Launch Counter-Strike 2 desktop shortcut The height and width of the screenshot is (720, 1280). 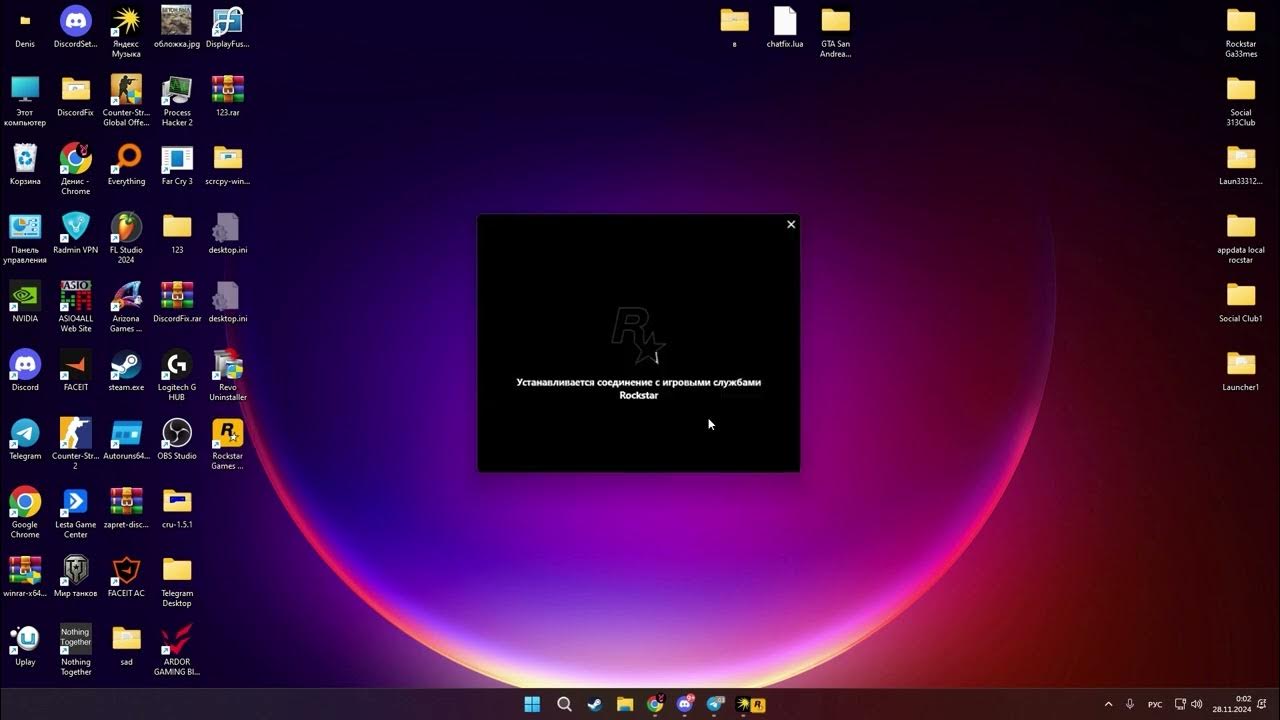(x=76, y=443)
